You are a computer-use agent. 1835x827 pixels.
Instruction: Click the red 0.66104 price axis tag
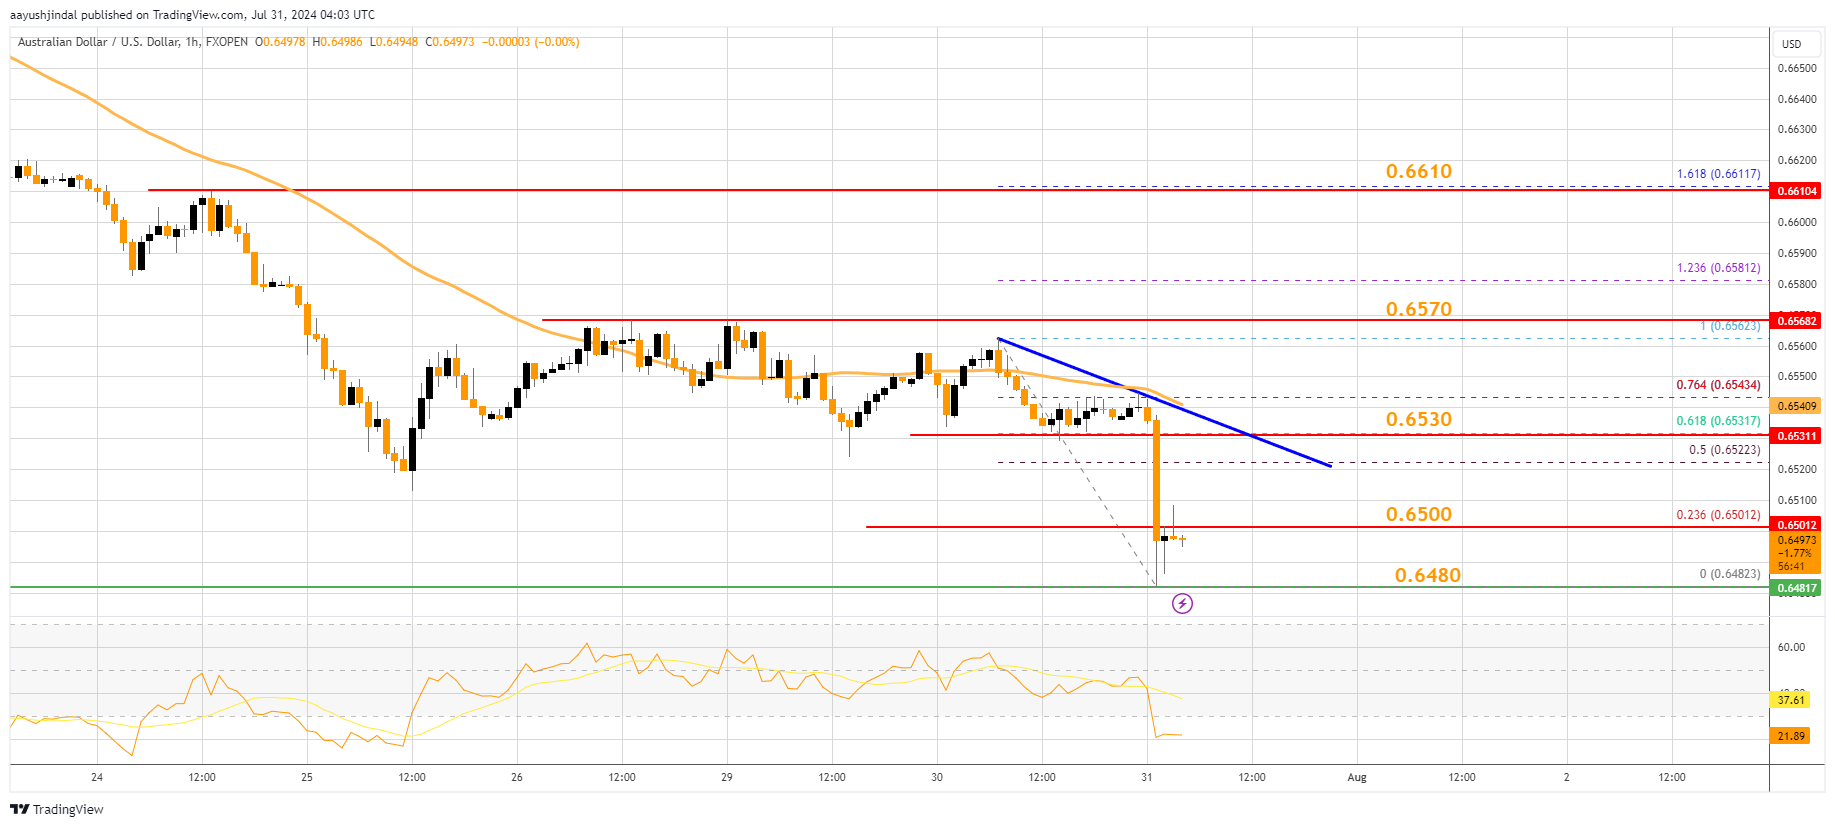[1796, 190]
